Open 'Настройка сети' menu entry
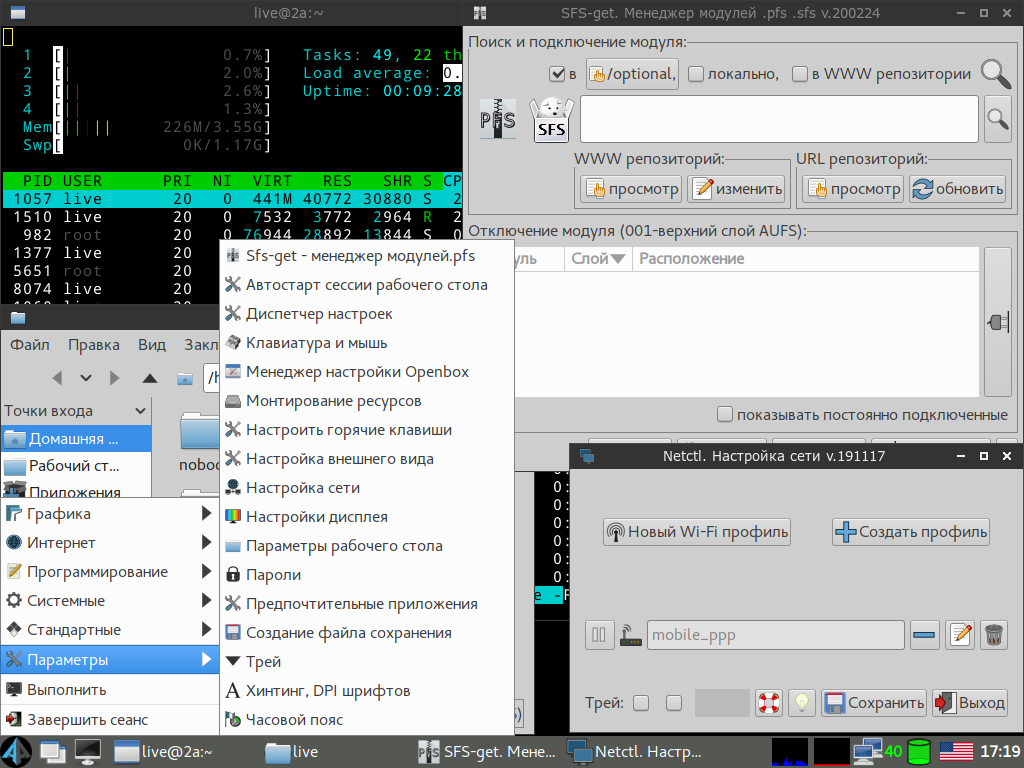This screenshot has width=1024, height=768. [302, 488]
